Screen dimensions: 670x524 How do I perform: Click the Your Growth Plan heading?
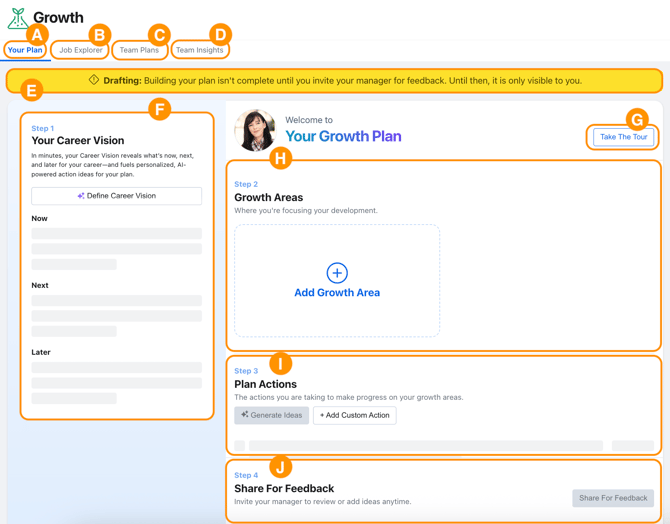[x=343, y=137]
